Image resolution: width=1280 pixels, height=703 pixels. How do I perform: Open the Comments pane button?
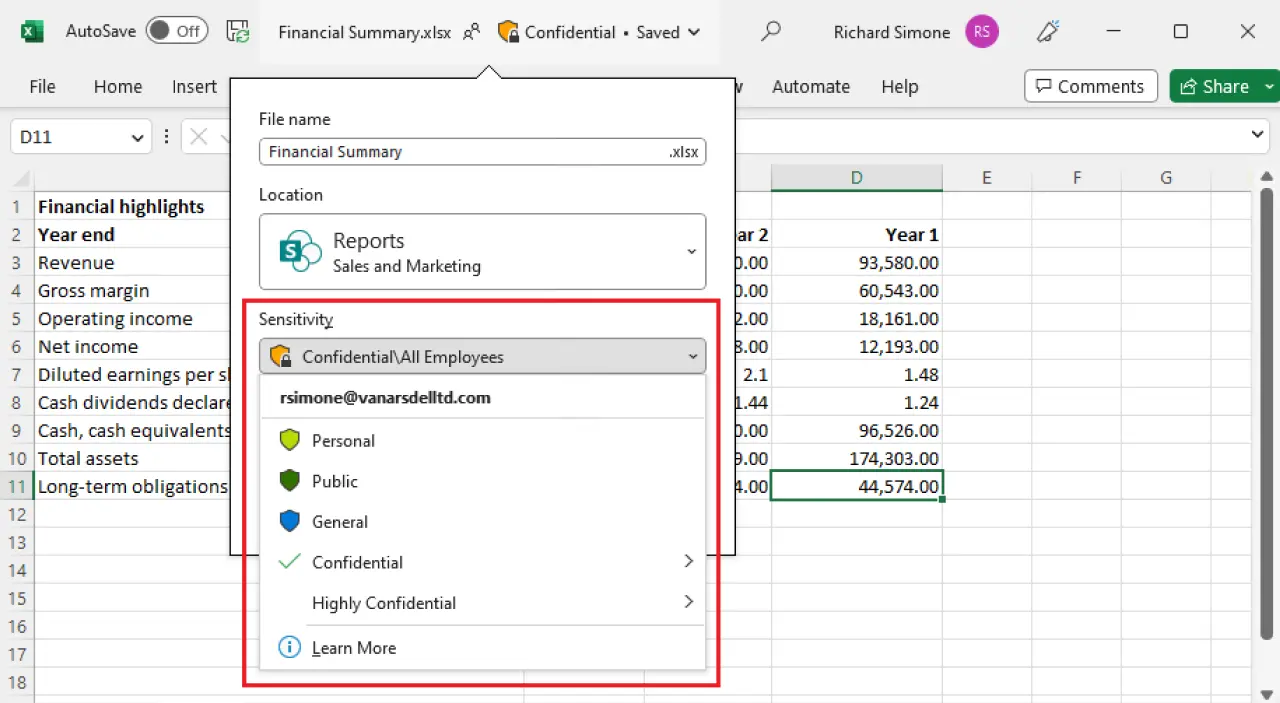1091,86
